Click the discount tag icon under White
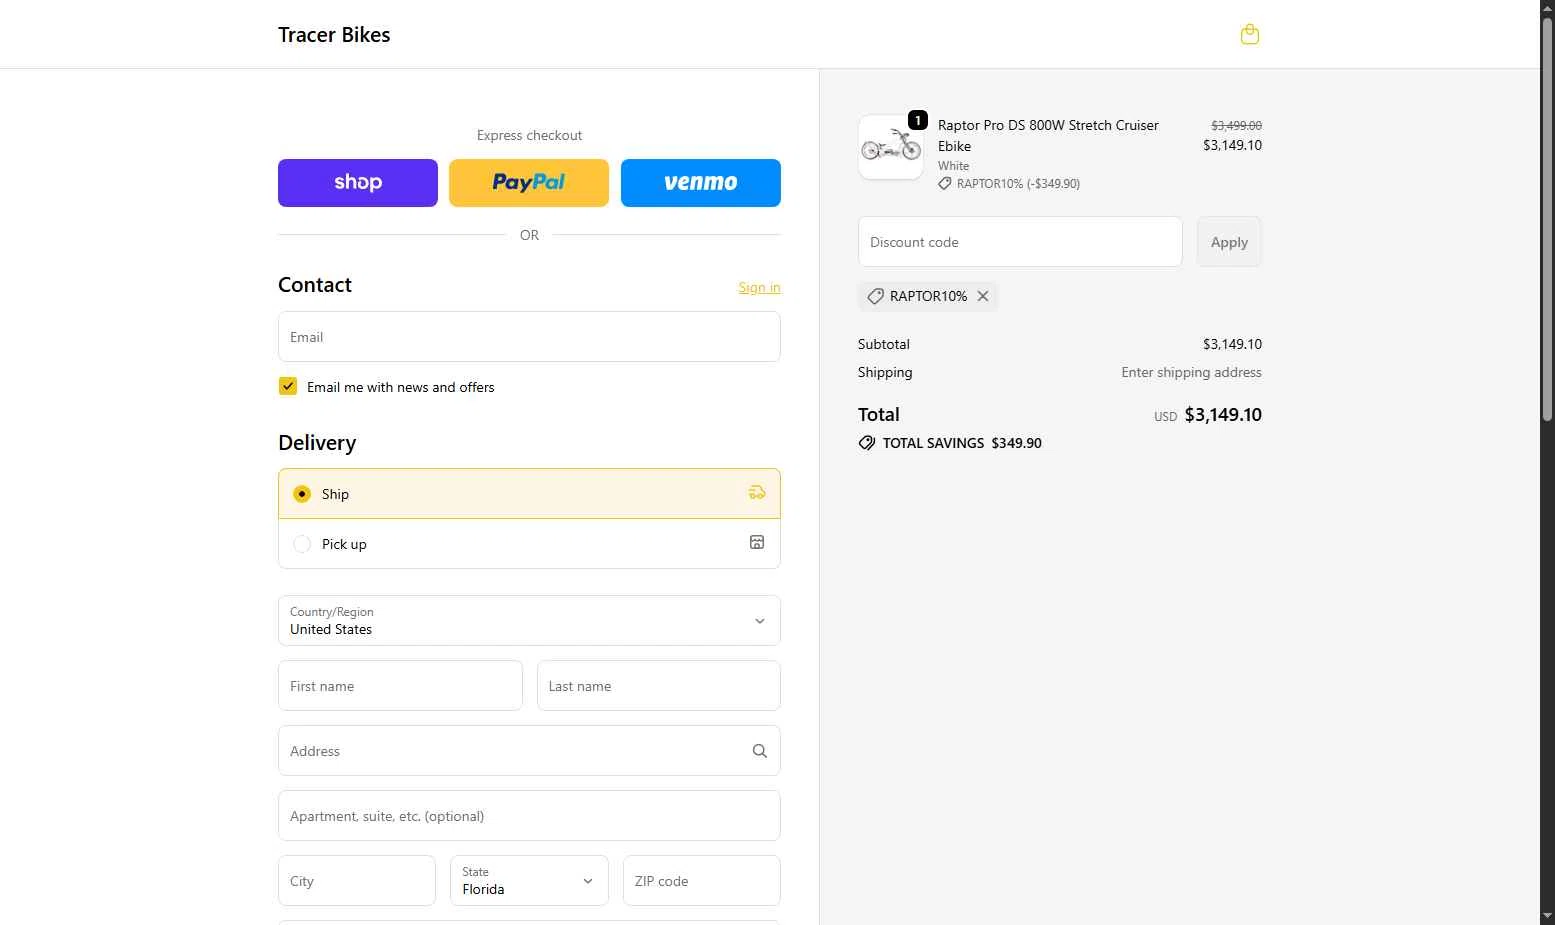Screen dimensions: 1555x925 tap(945, 184)
